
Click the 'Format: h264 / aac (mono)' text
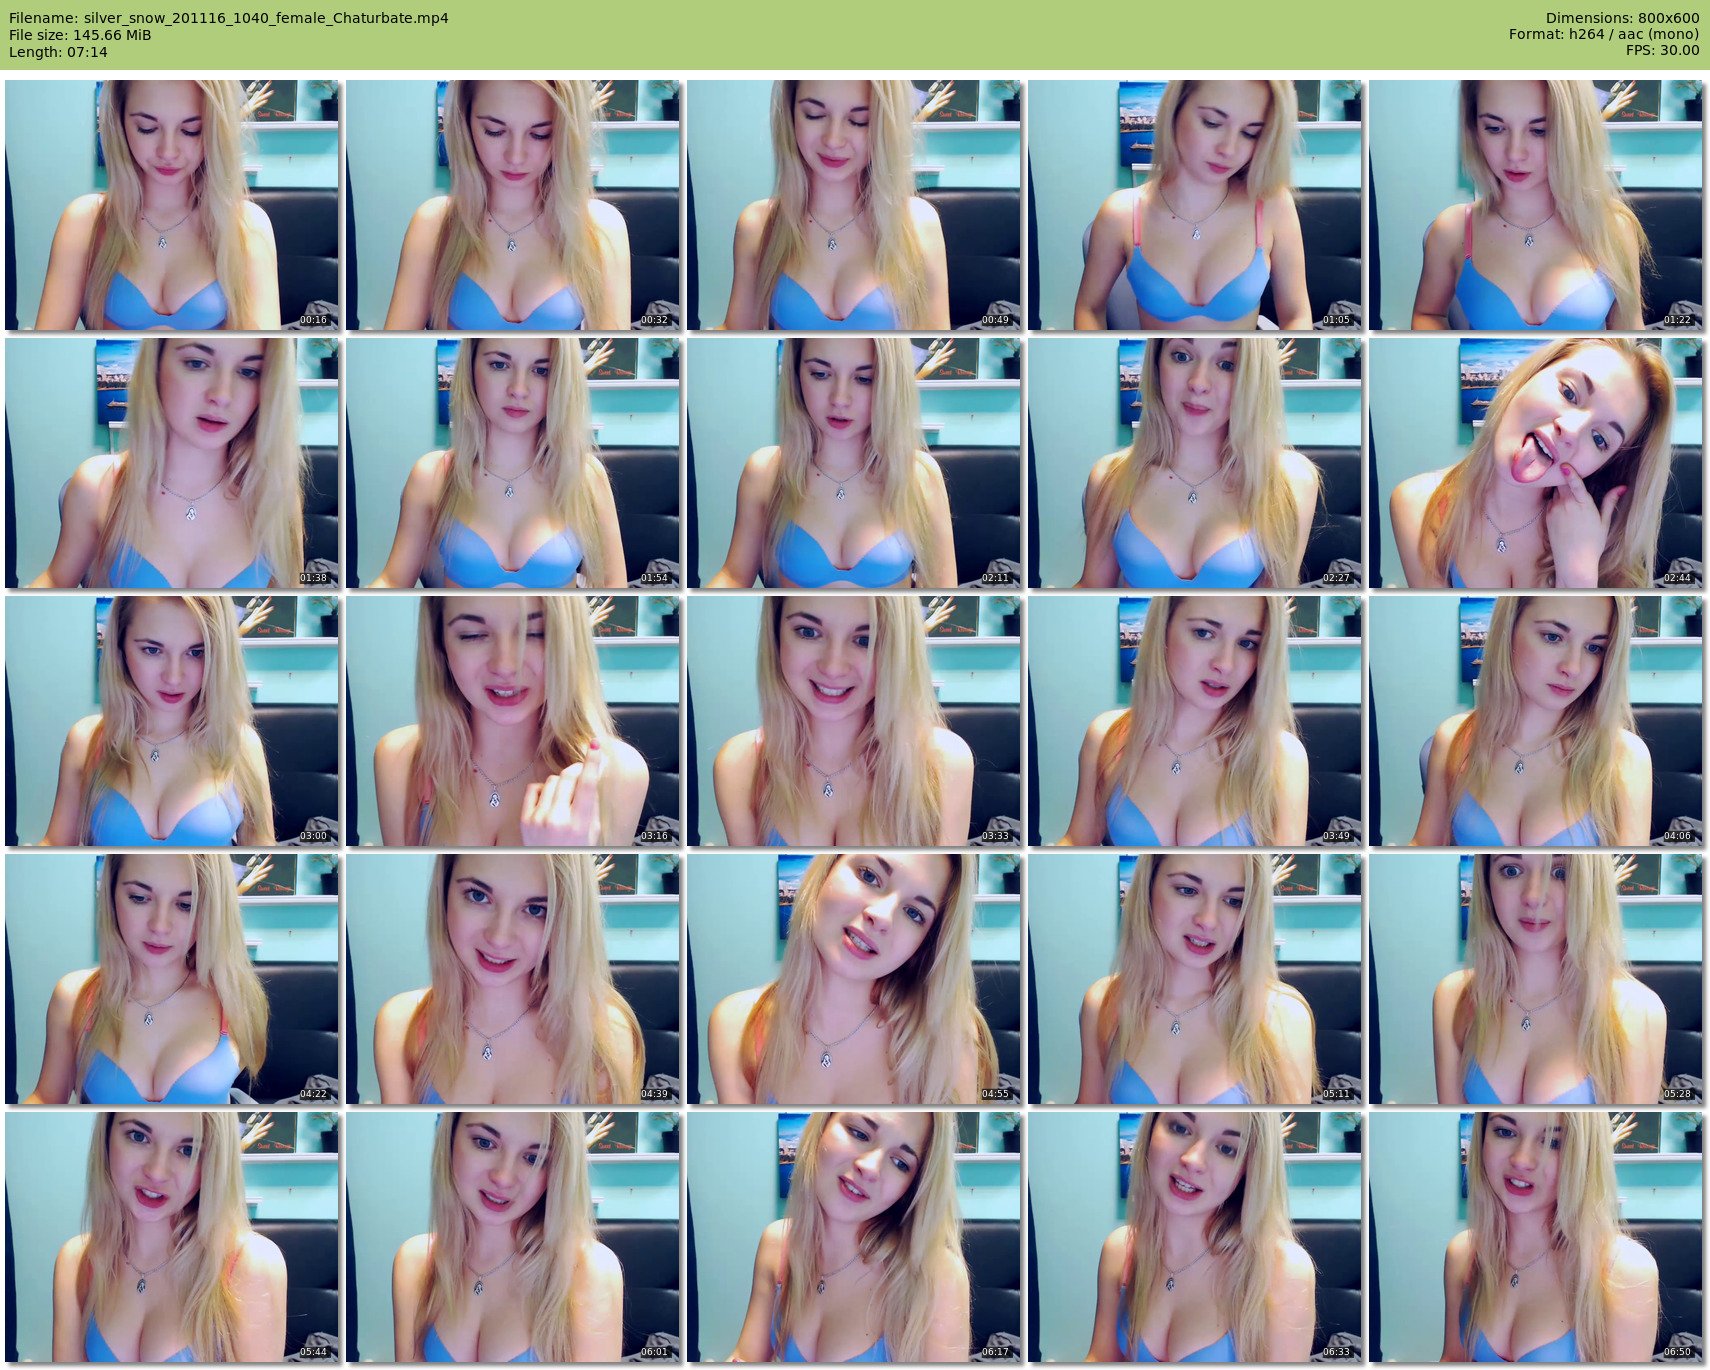click(1604, 34)
